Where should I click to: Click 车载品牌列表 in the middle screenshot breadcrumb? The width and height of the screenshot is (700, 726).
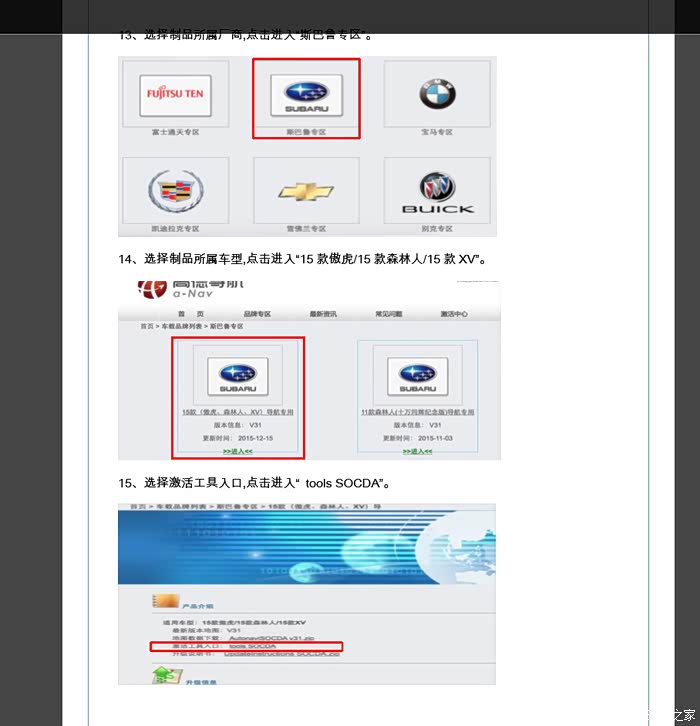181,326
